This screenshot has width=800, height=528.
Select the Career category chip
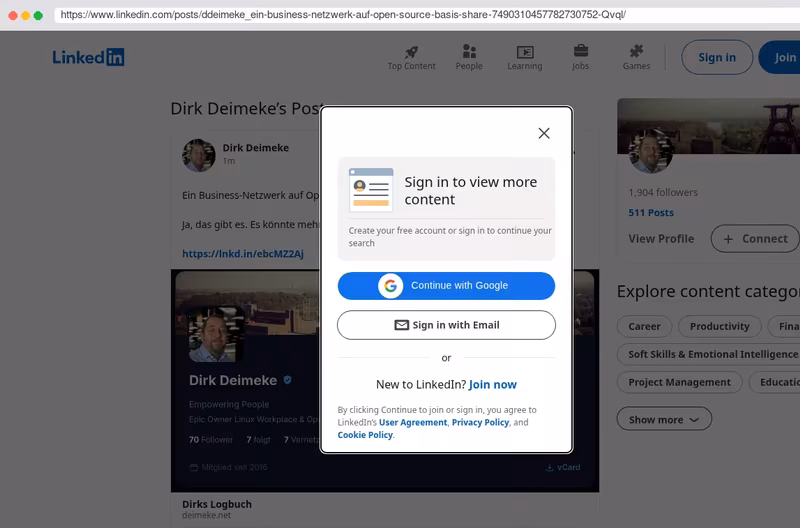(644, 326)
